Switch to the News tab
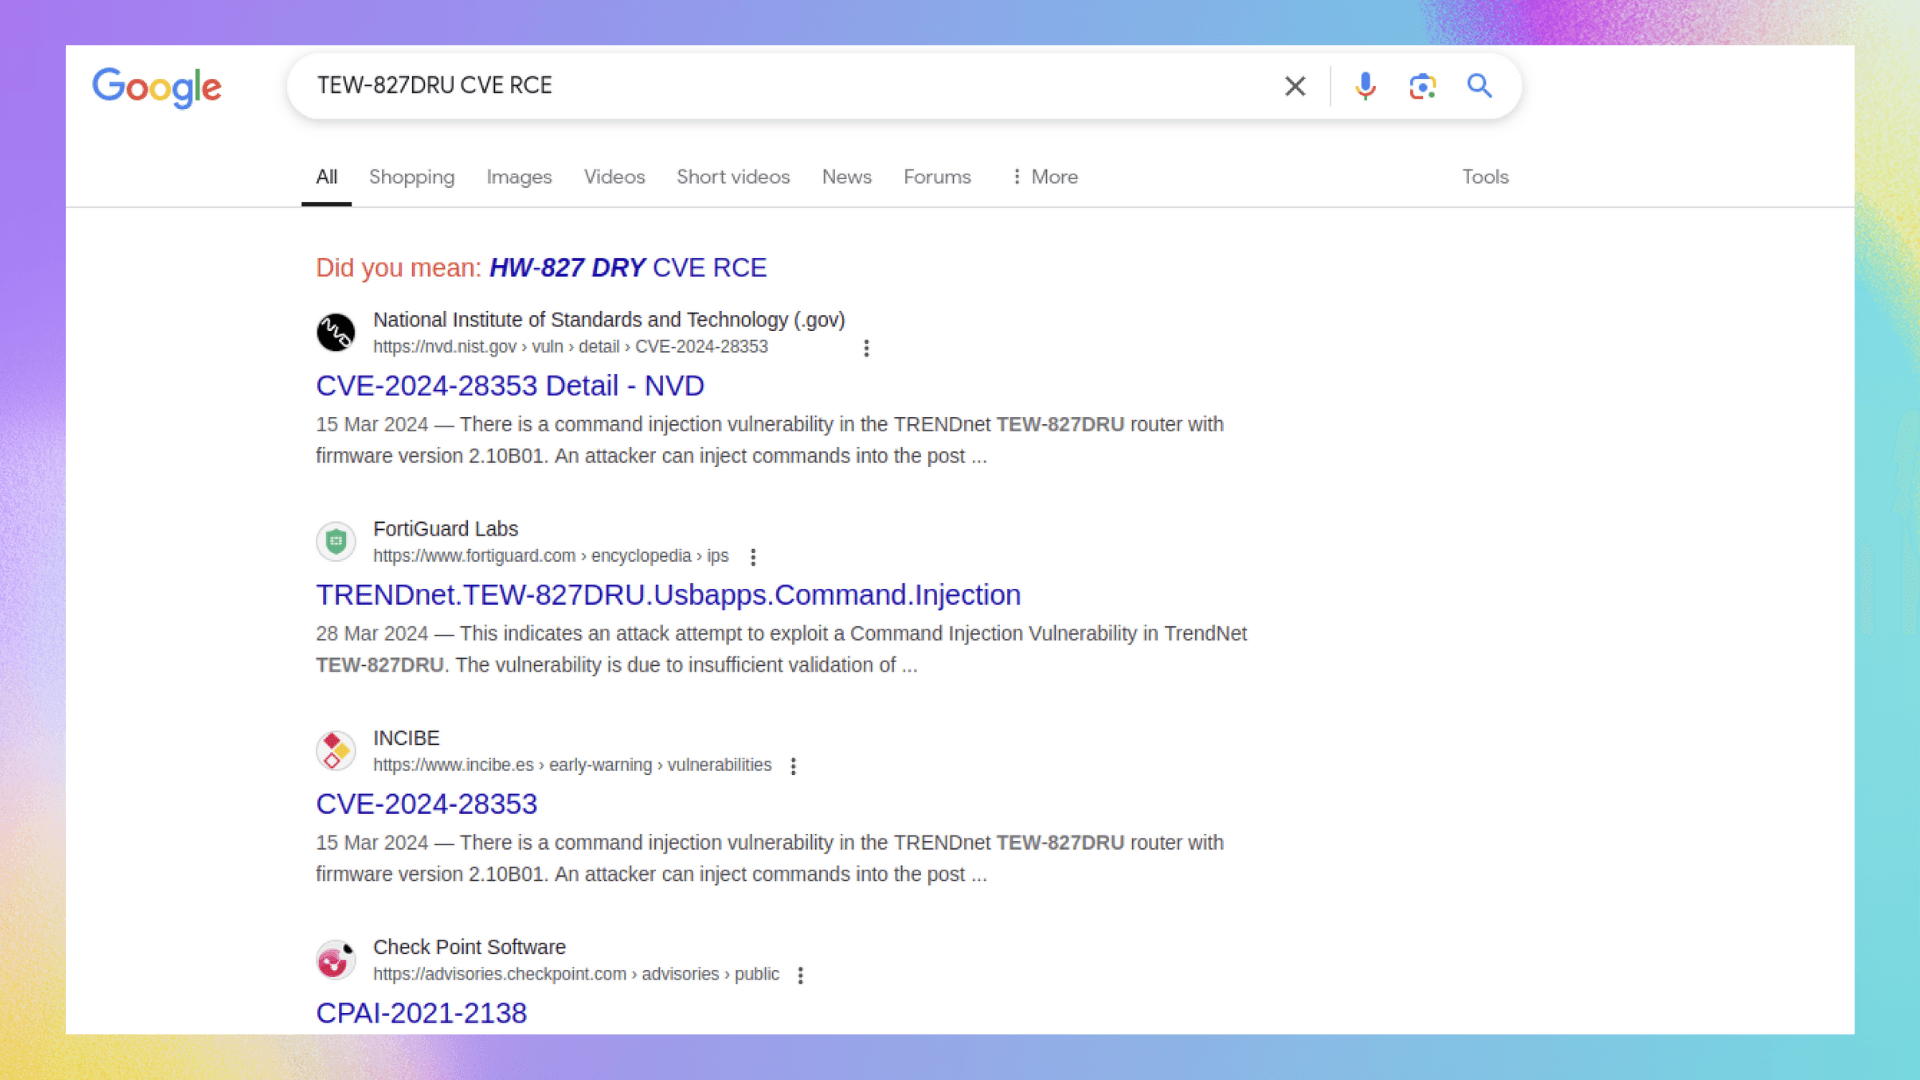The height and width of the screenshot is (1080, 1920). point(847,177)
